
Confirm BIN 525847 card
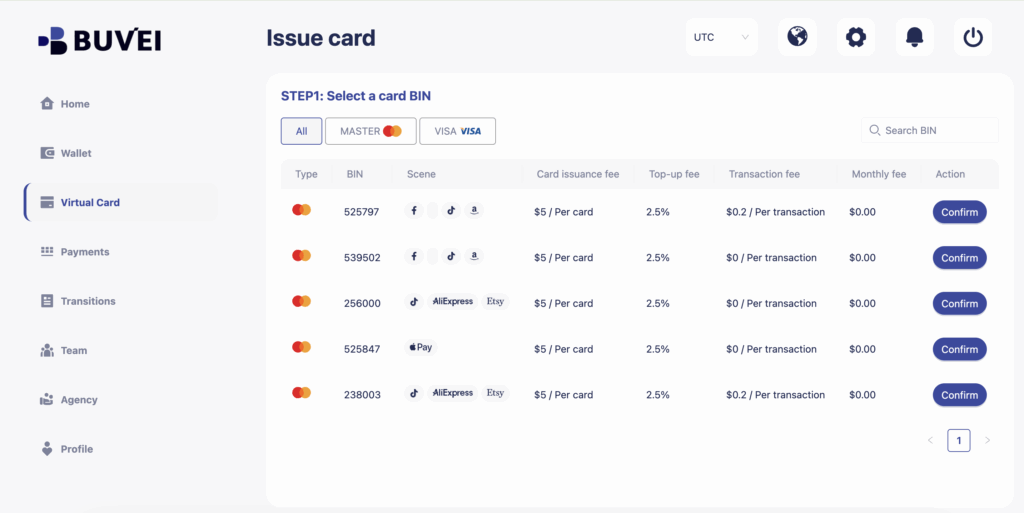point(959,349)
